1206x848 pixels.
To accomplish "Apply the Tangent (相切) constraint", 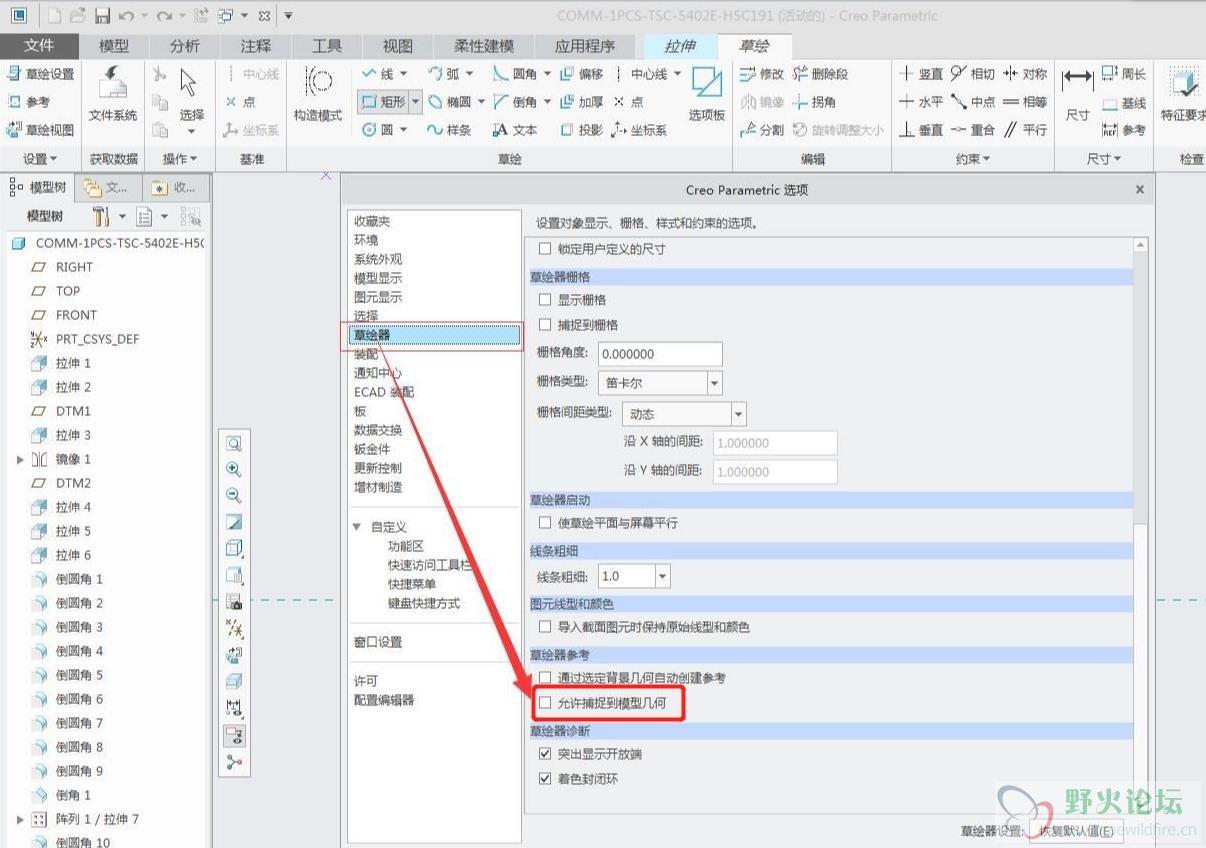I will (x=973, y=74).
